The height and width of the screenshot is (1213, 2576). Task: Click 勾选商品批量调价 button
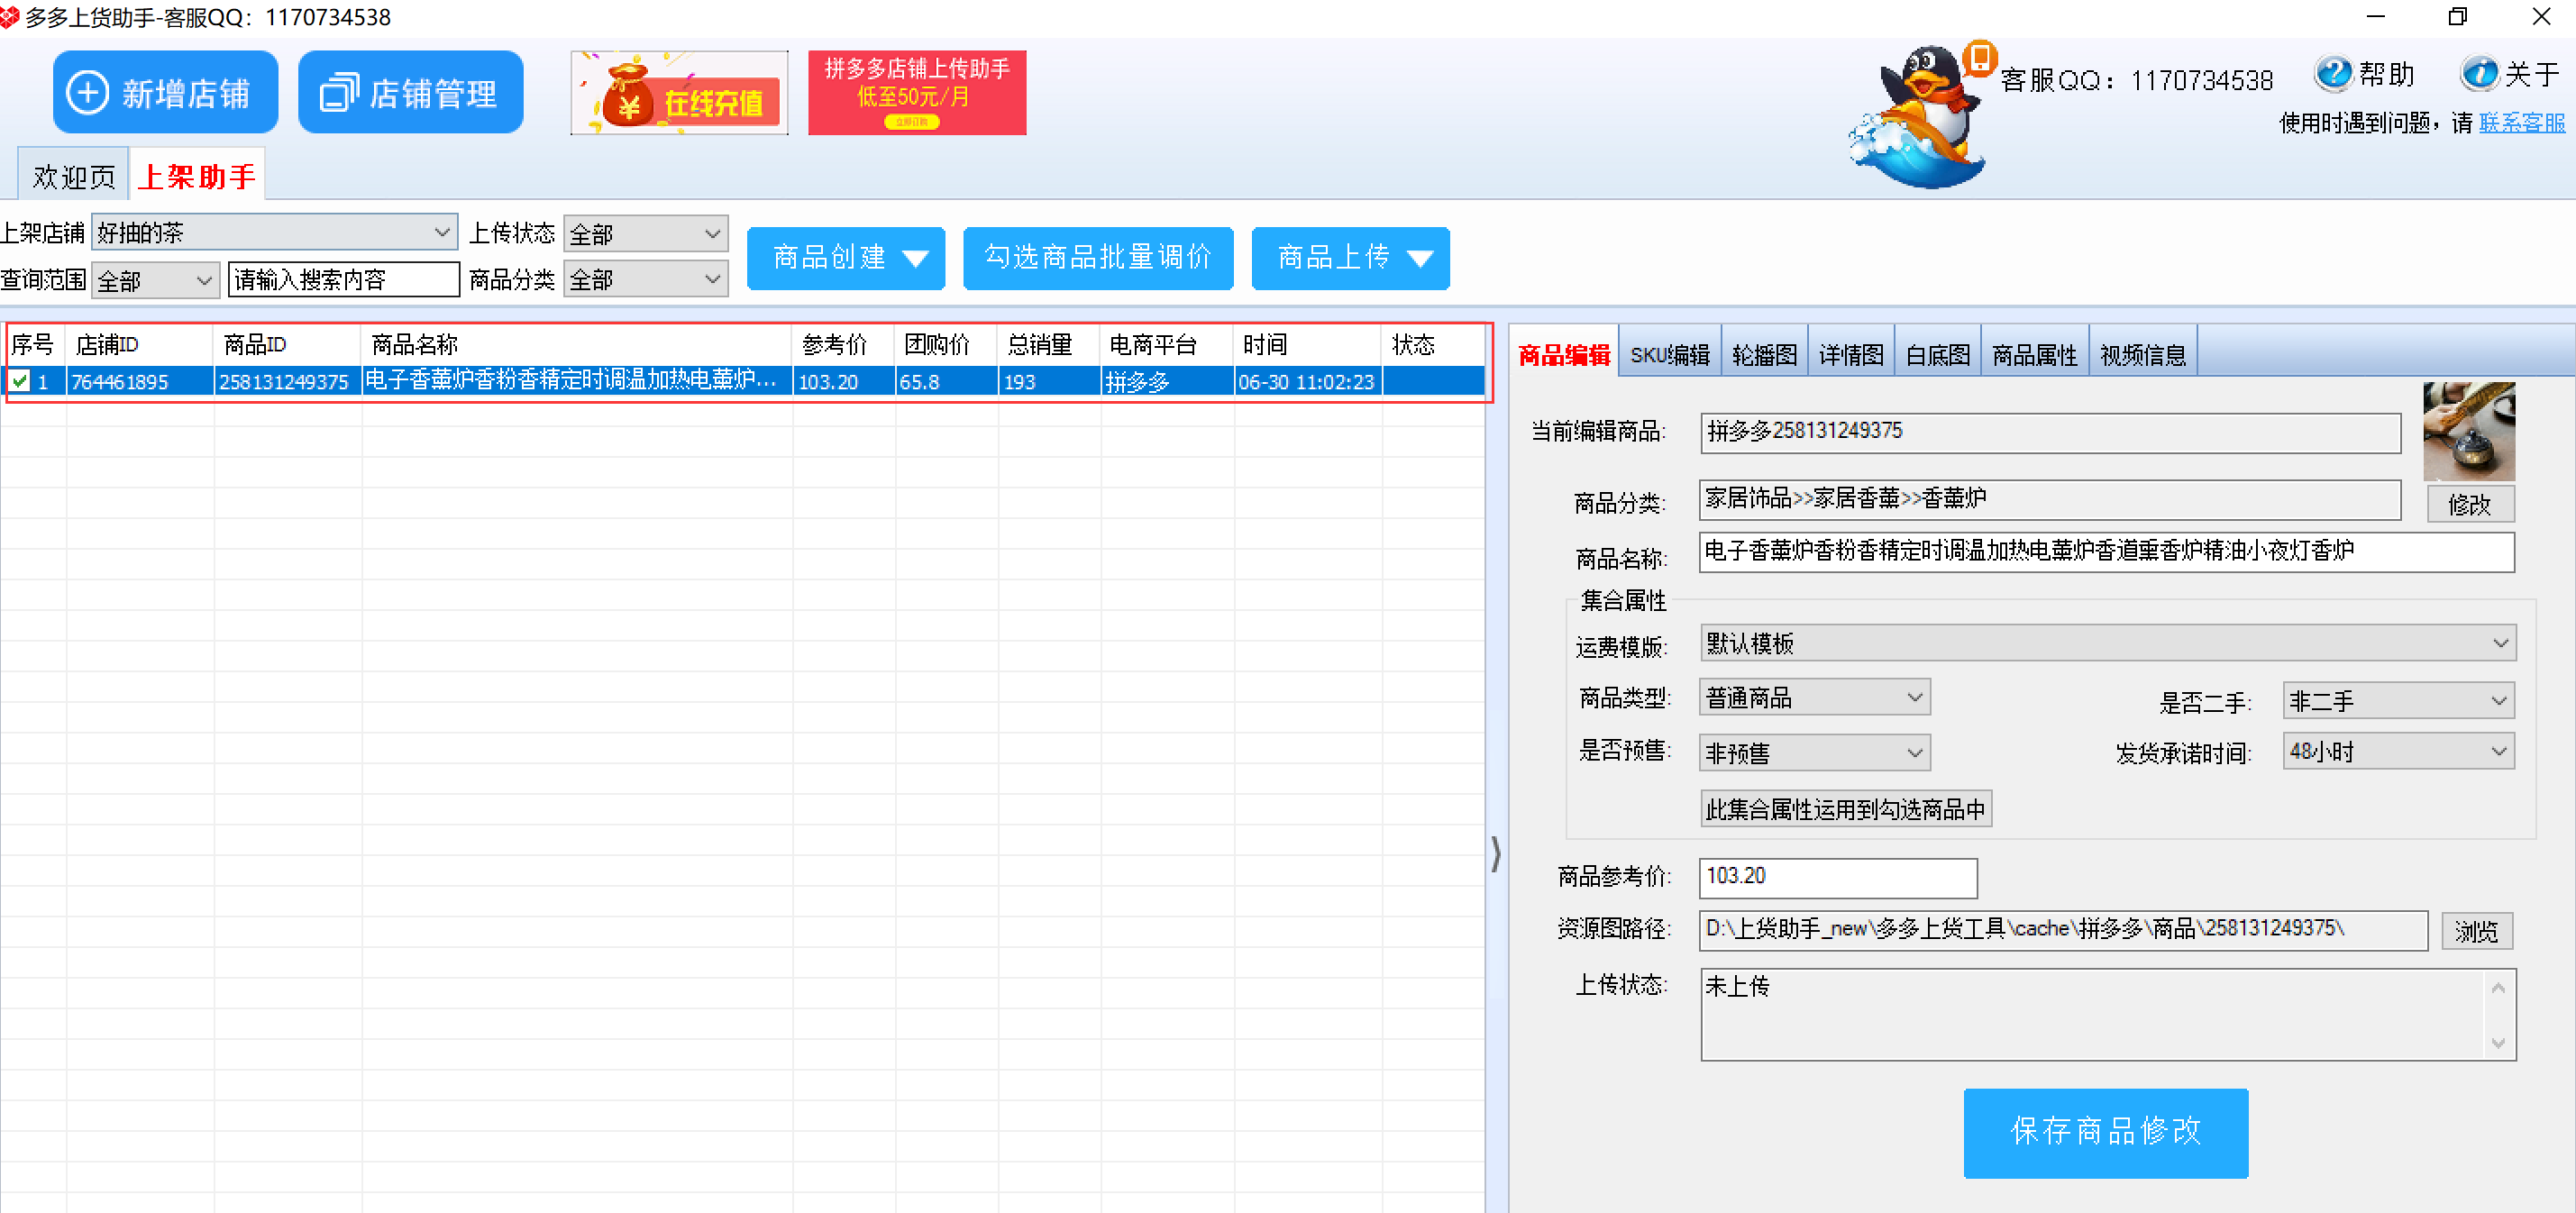(1098, 258)
